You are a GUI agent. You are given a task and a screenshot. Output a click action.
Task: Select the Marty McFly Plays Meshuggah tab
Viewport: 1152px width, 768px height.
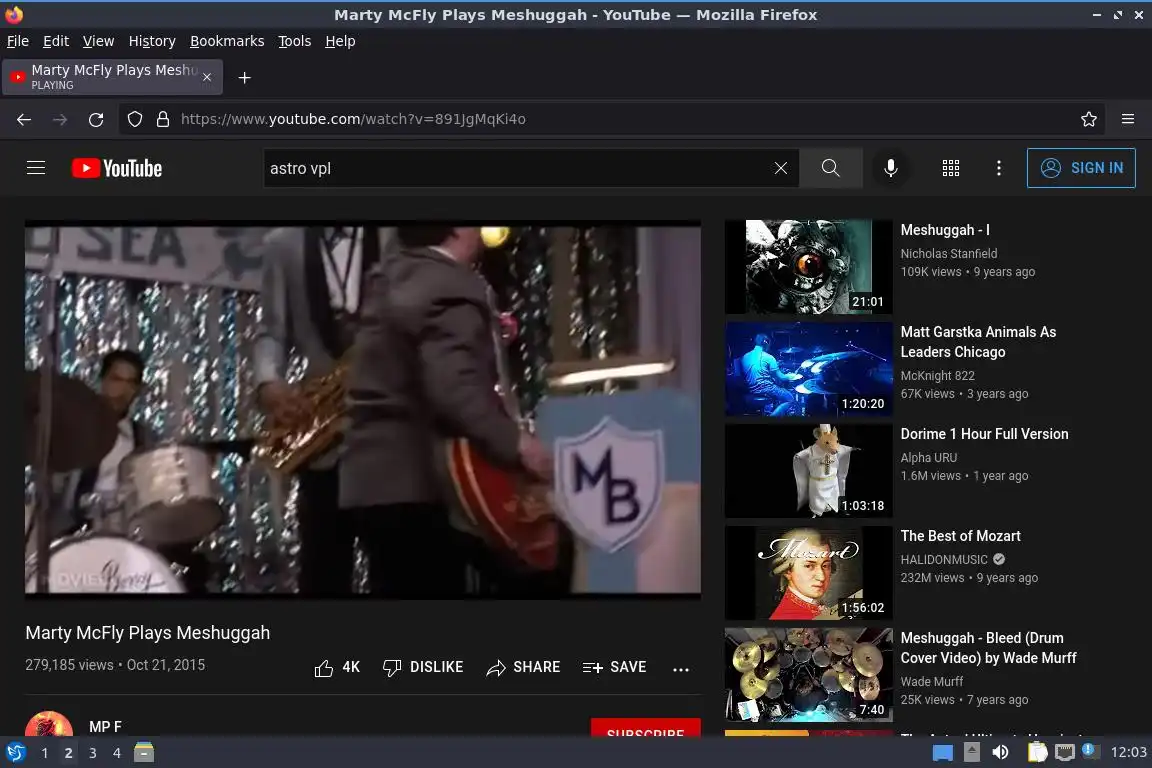tap(112, 77)
